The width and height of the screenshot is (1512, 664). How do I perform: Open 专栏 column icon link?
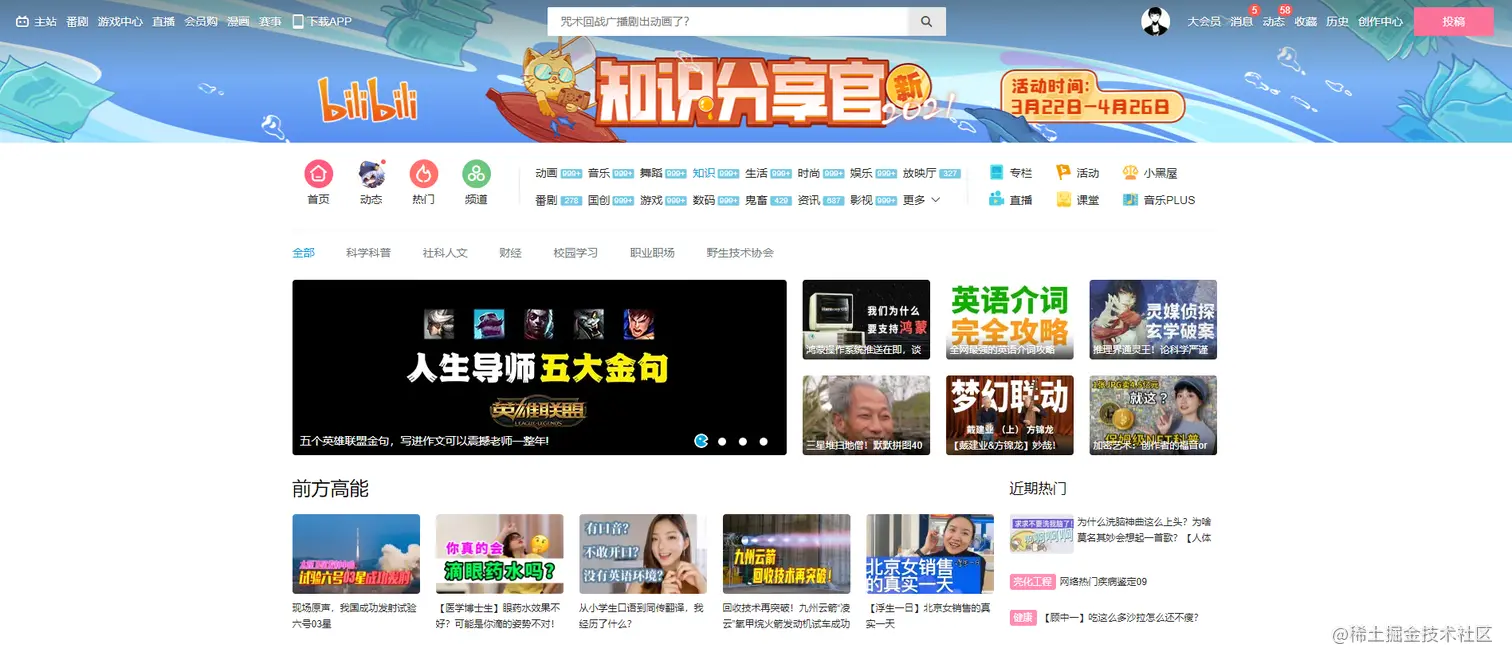[1010, 173]
